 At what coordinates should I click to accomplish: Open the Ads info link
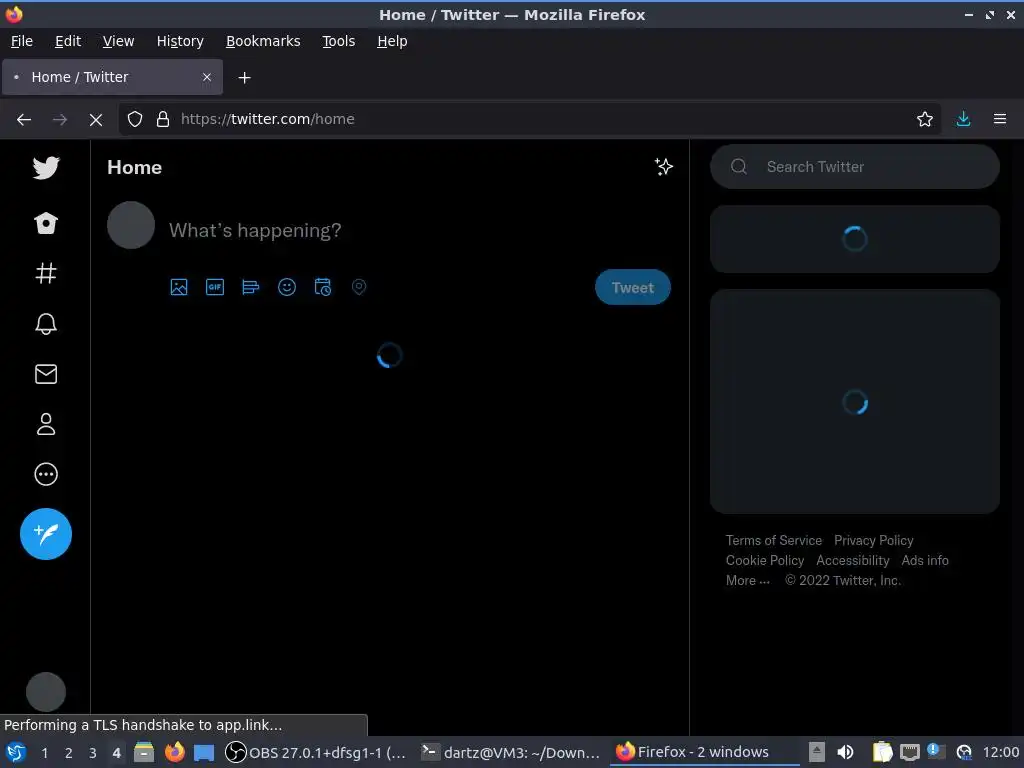pyautogui.click(x=925, y=560)
